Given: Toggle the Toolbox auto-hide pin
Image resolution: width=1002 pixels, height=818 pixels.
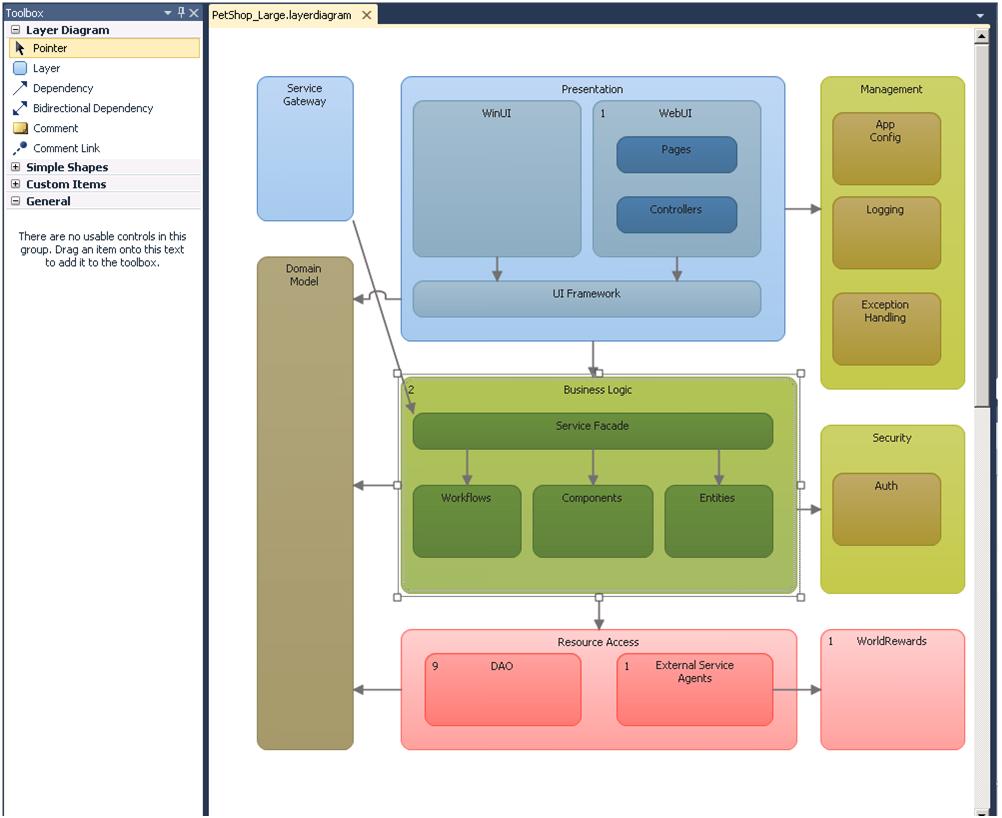Looking at the screenshot, I should click(x=181, y=12).
